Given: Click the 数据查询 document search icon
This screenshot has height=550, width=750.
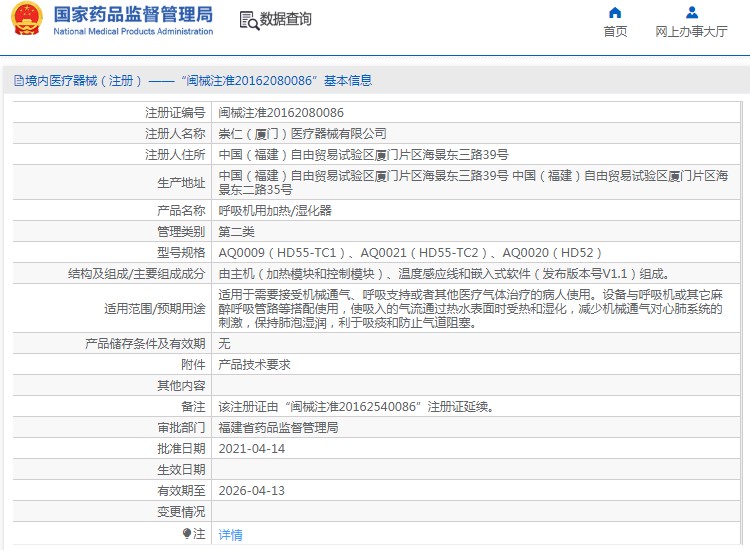Looking at the screenshot, I should pyautogui.click(x=248, y=20).
